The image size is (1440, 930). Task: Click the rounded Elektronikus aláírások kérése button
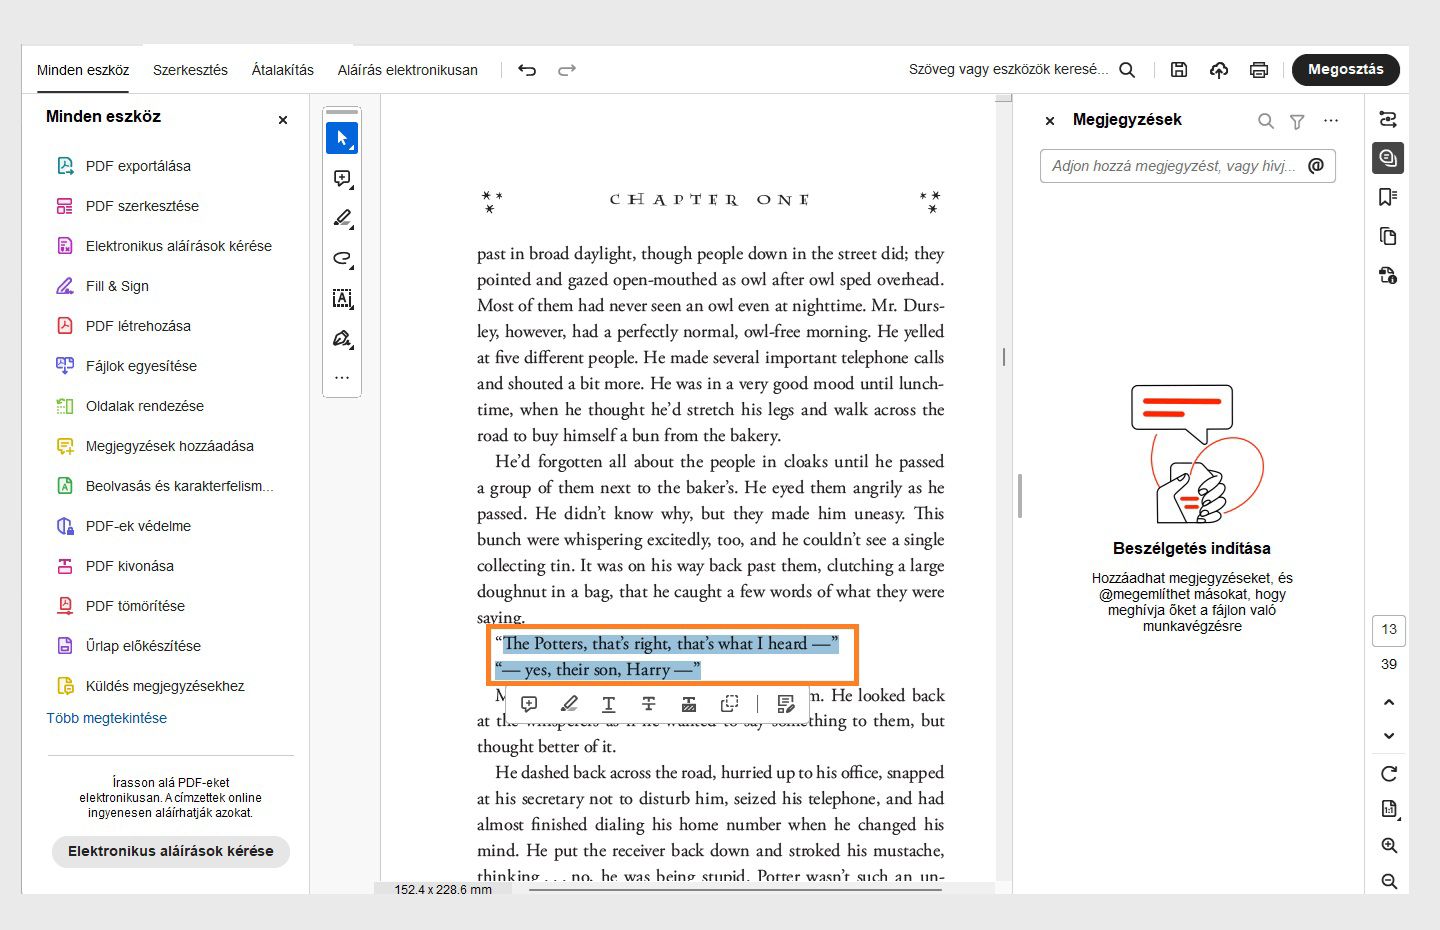[x=171, y=851]
